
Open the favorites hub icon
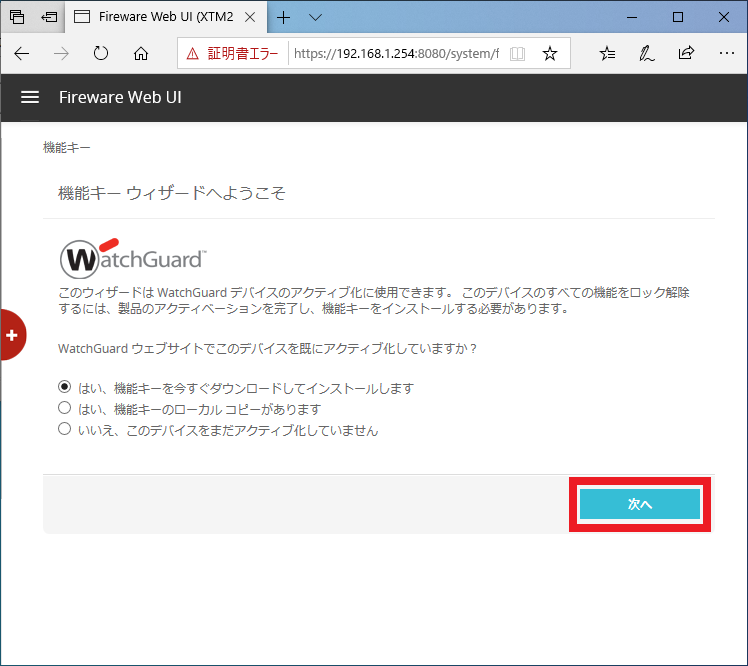tap(607, 53)
